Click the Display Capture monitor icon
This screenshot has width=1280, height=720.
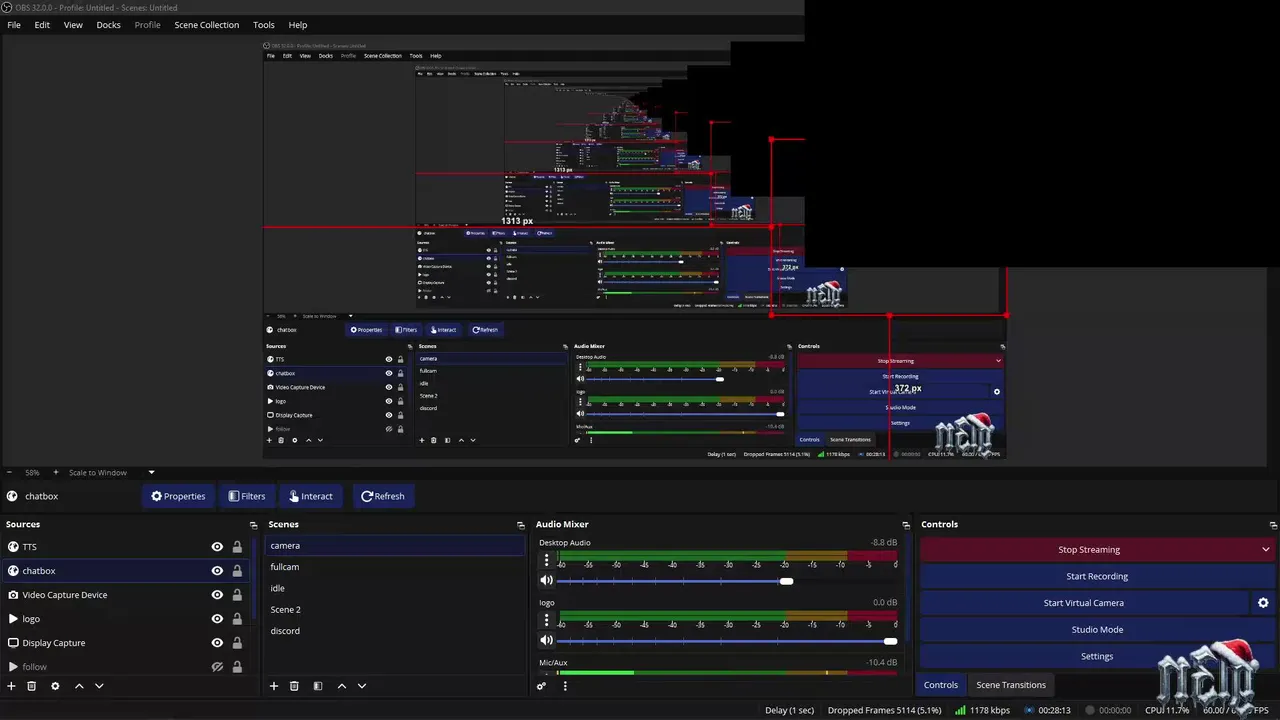pos(13,643)
